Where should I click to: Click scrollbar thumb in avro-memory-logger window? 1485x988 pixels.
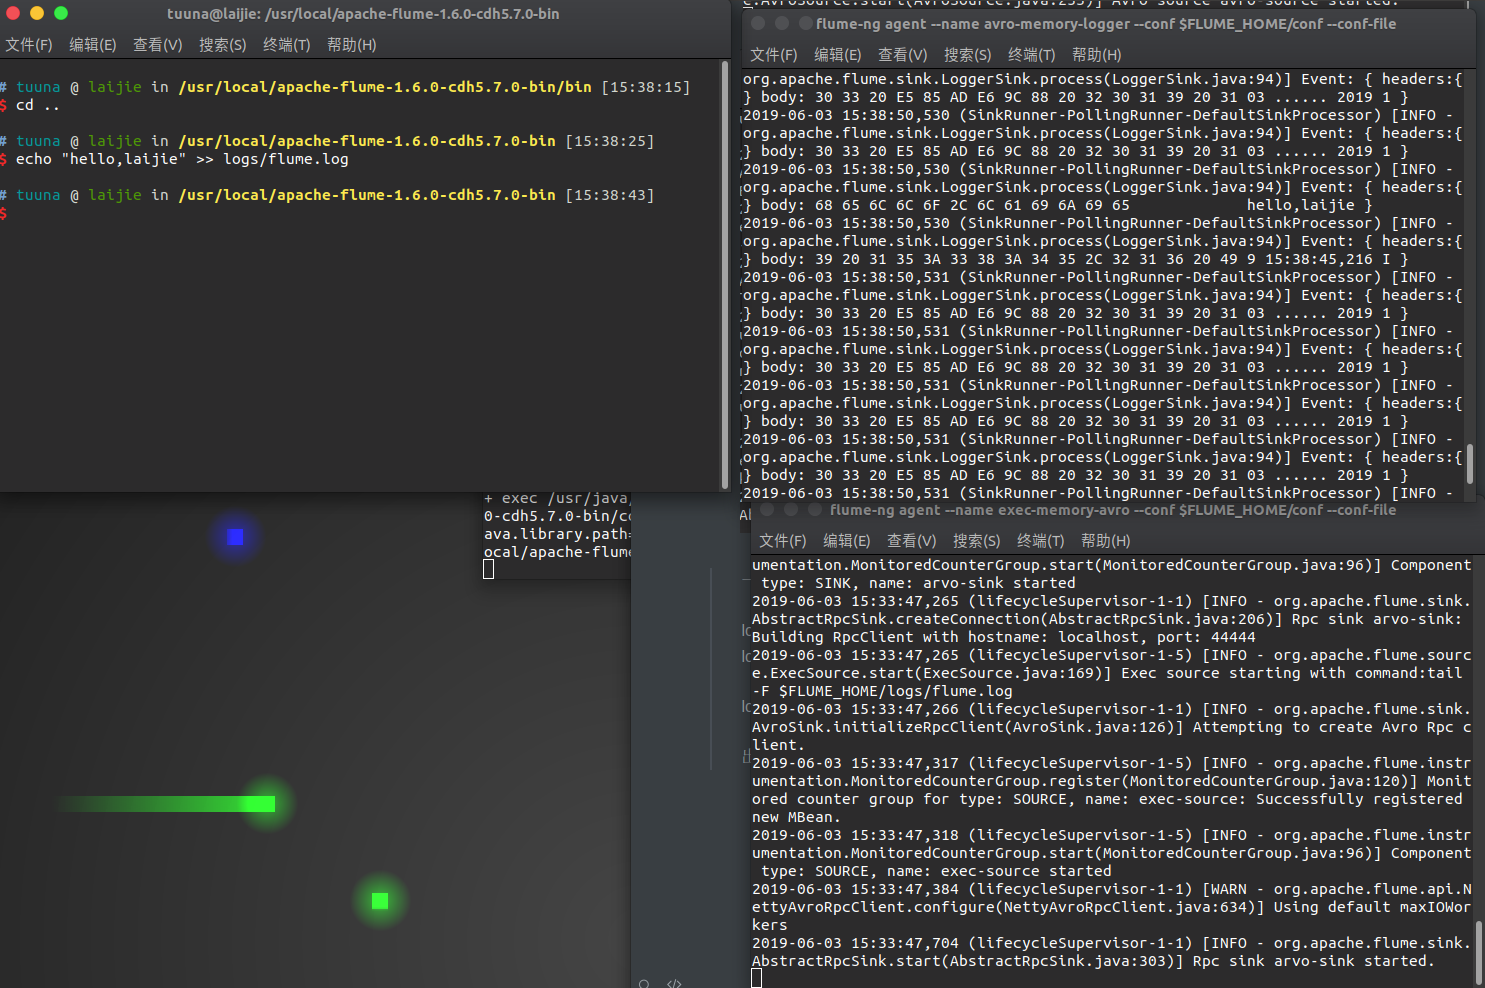[x=1469, y=466]
